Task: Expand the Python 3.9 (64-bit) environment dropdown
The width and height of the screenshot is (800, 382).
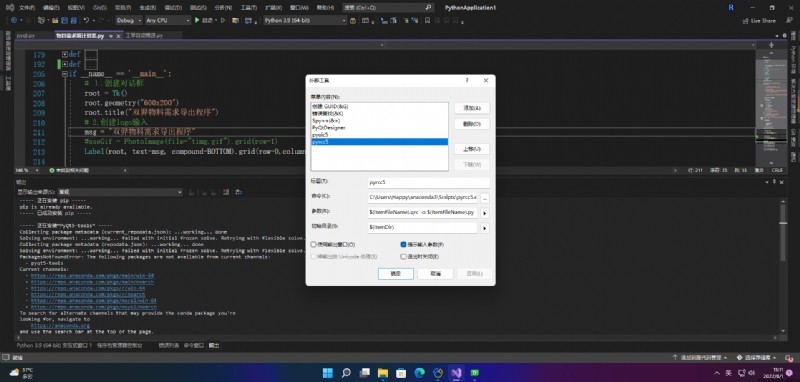Action: click(305, 20)
